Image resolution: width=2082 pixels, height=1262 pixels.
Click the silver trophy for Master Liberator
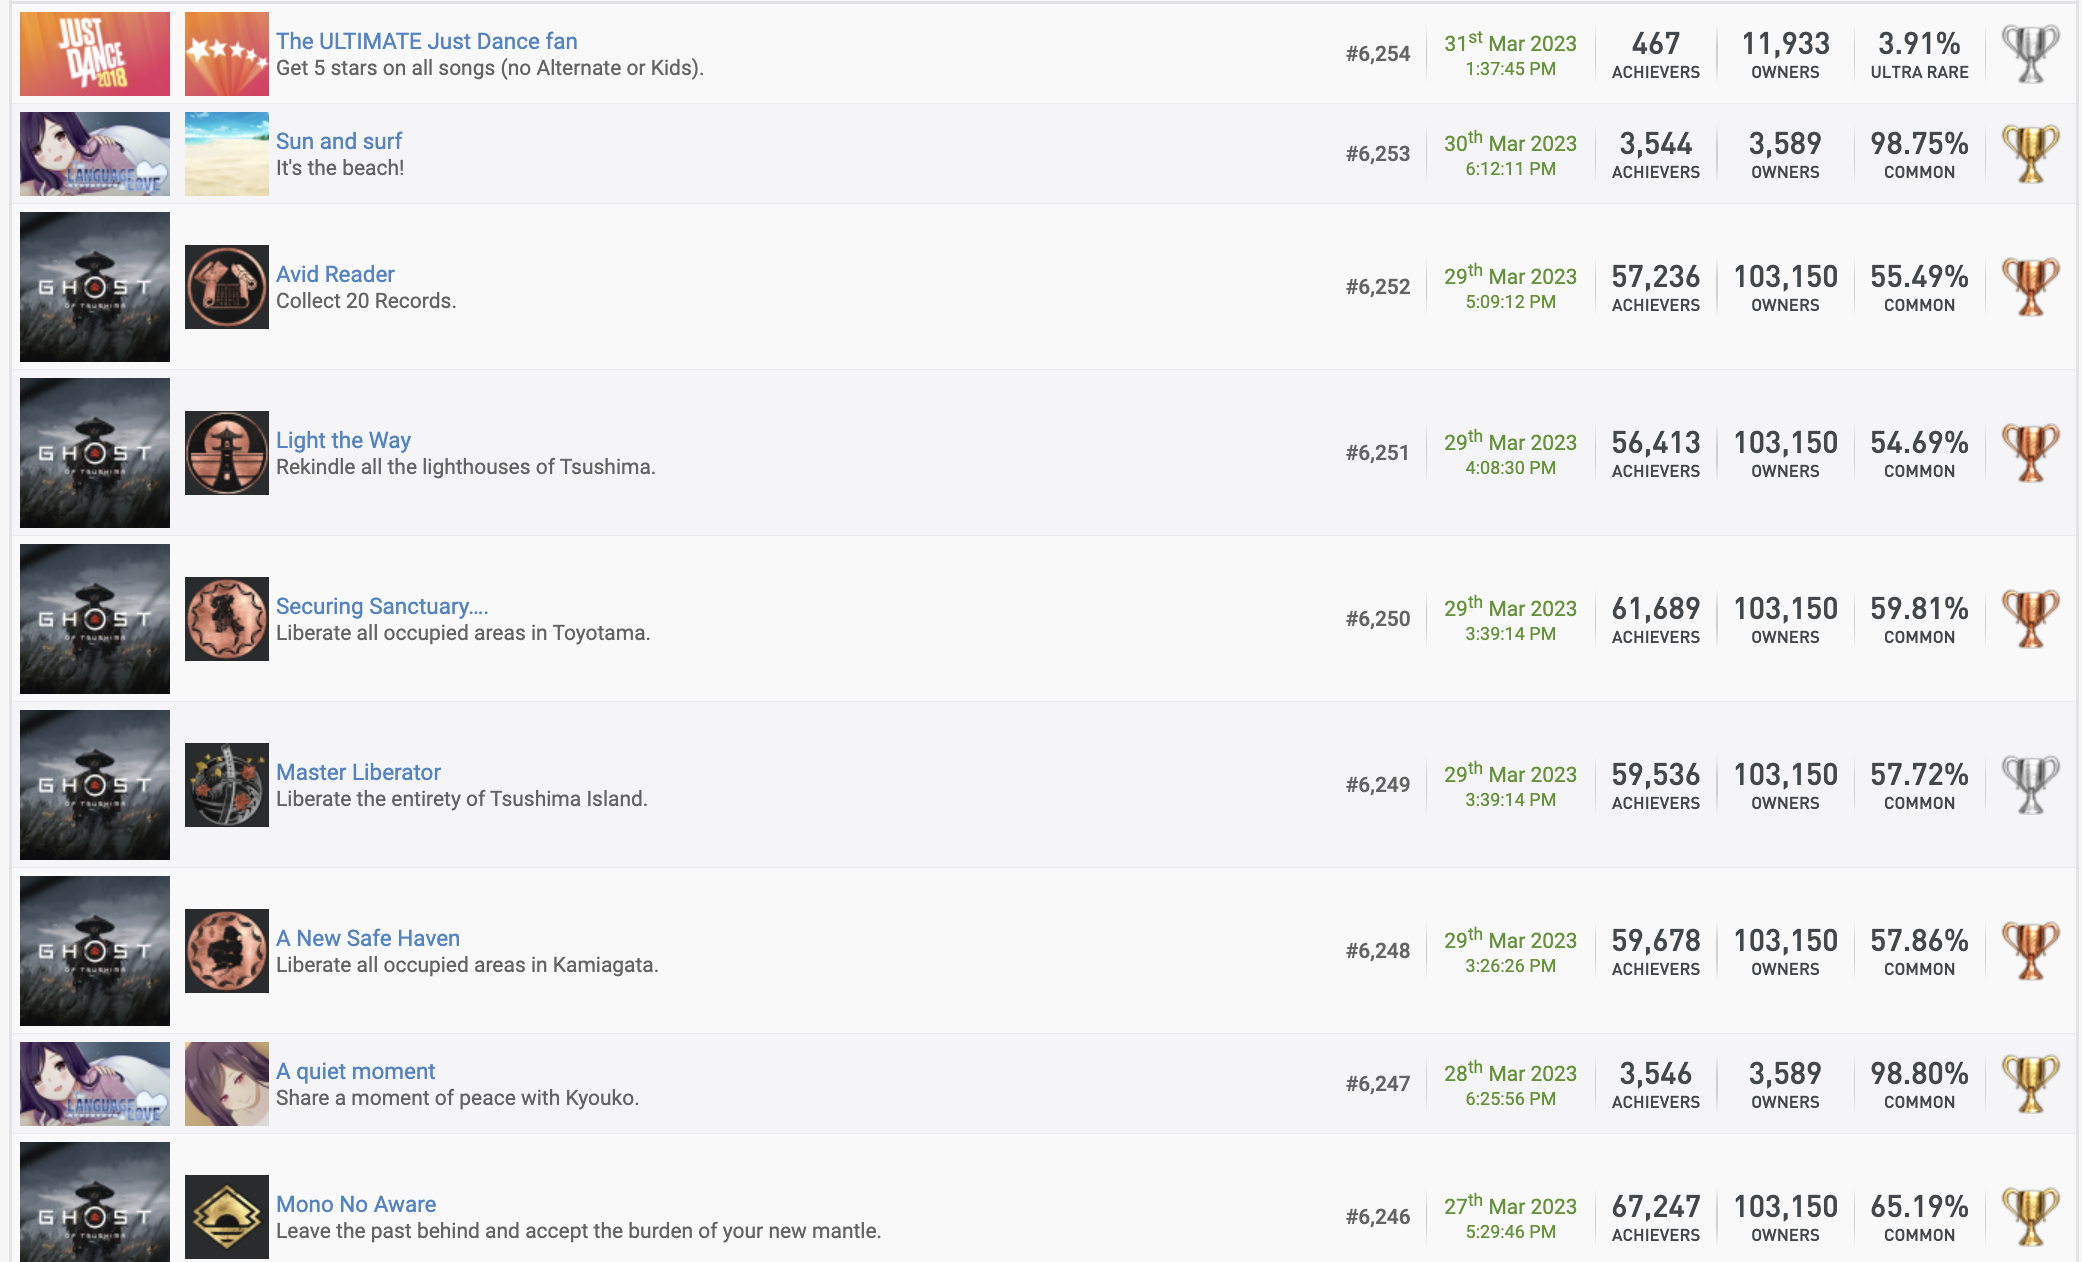(2030, 785)
